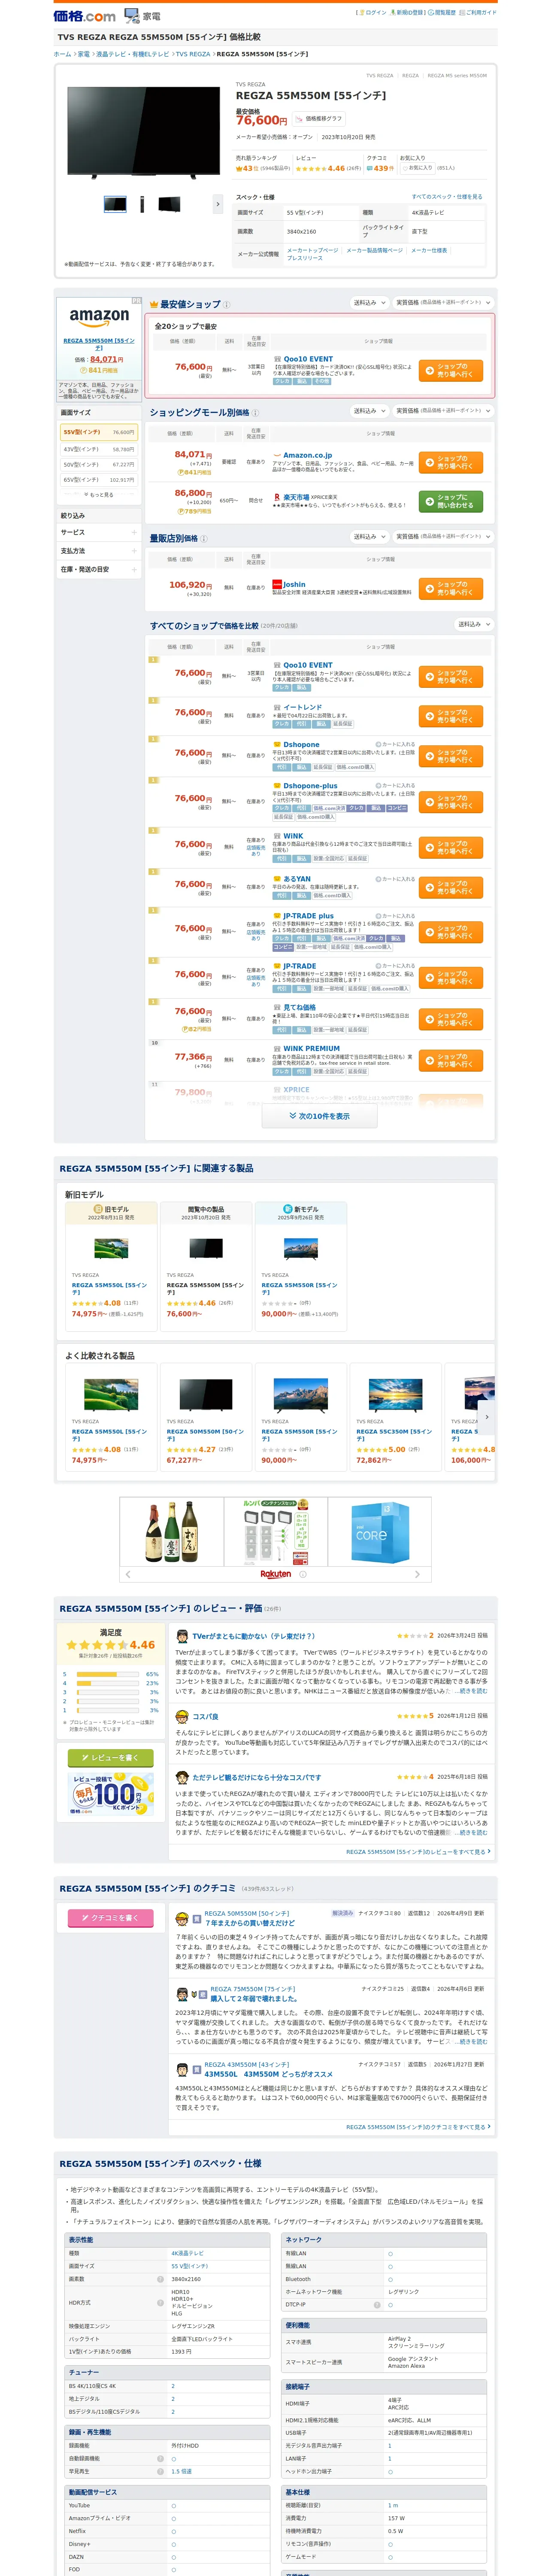The image size is (551, 2576).
Task: Select the angled-view TV thumbnail
Action: point(169,204)
